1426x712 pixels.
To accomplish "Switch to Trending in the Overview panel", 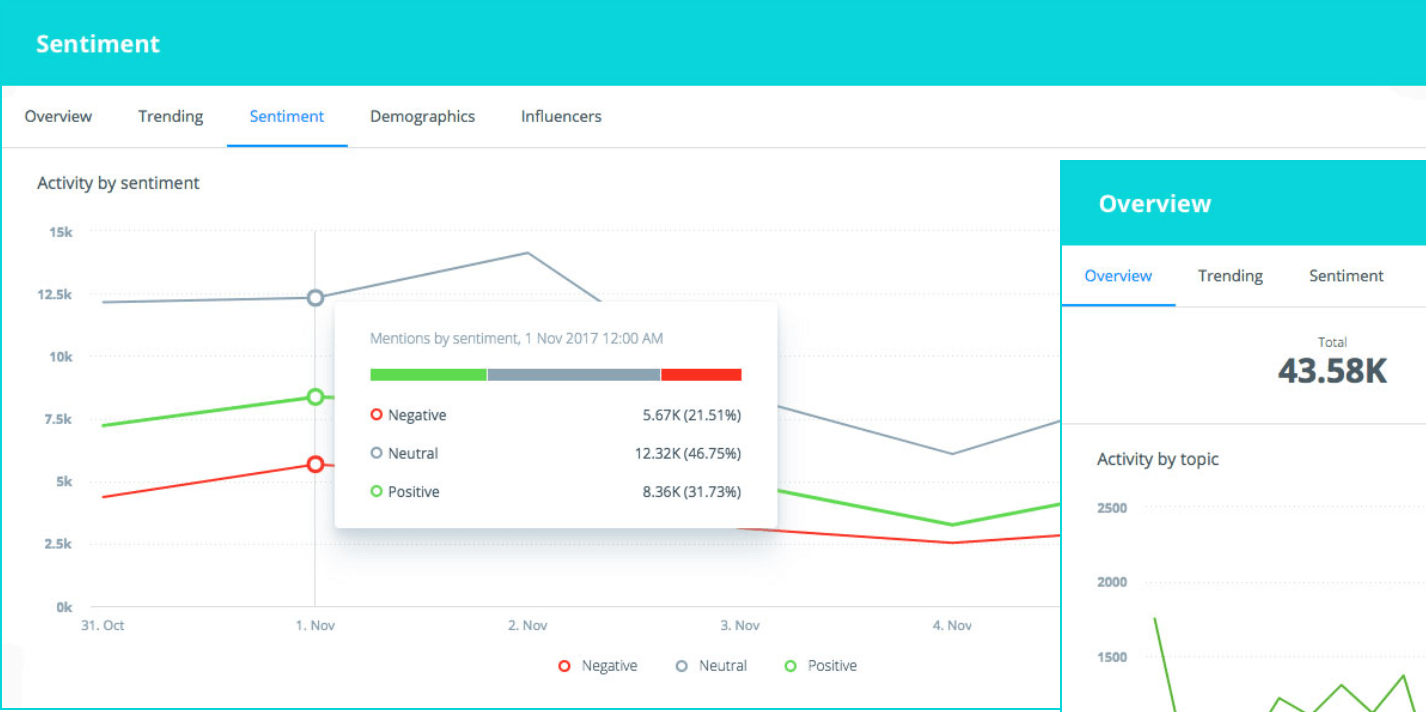I will 1230,276.
